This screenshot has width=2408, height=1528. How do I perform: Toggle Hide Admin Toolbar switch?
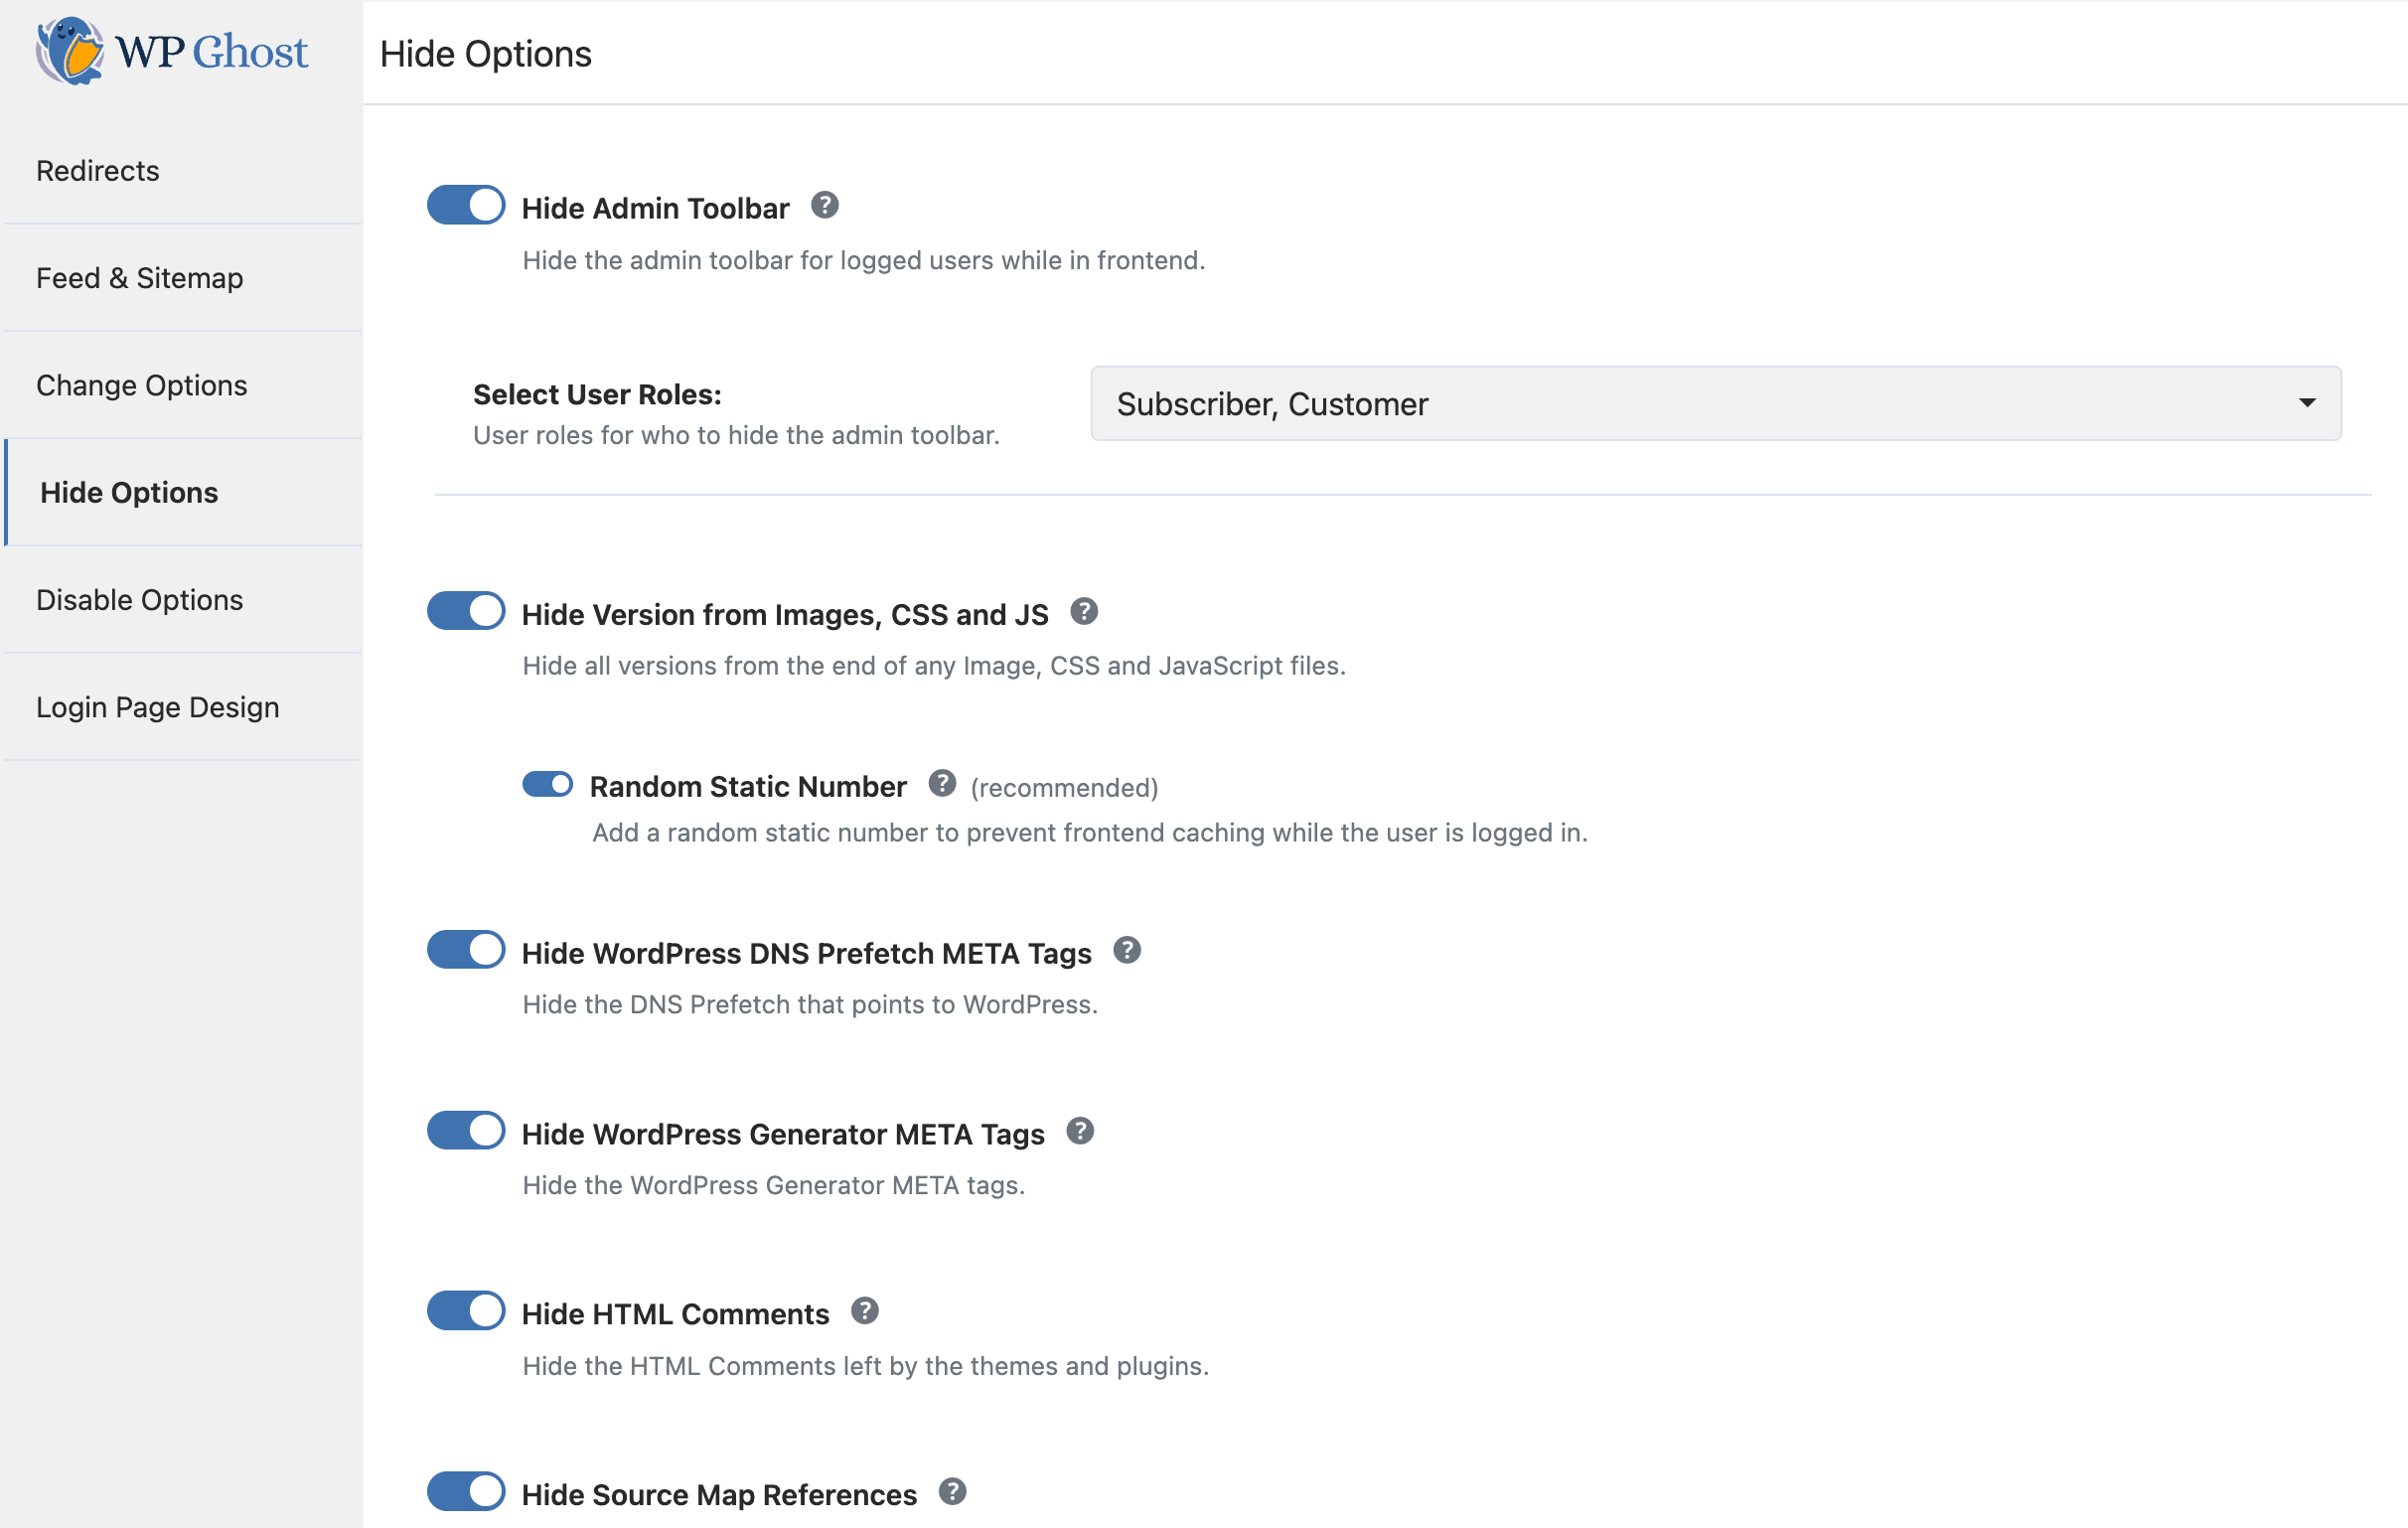pyautogui.click(x=466, y=206)
